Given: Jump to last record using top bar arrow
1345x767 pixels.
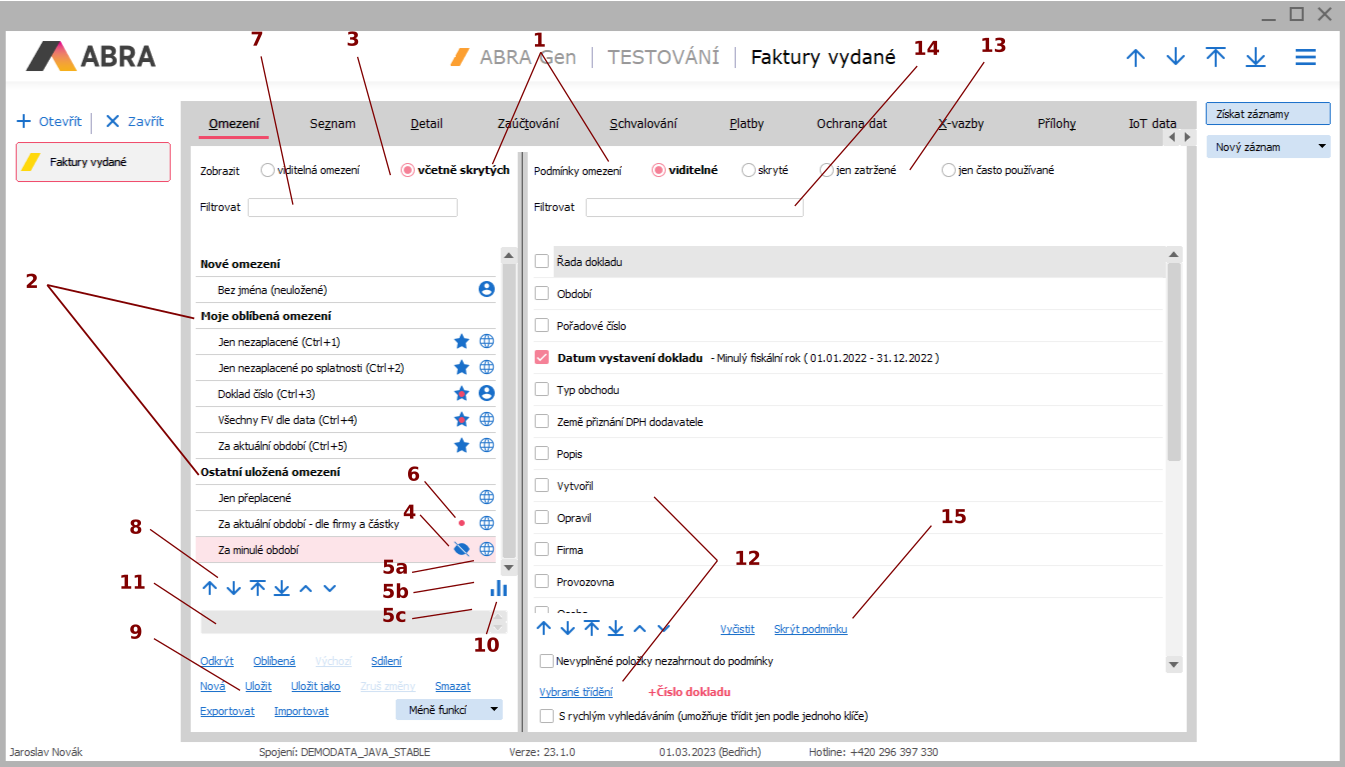Looking at the screenshot, I should [x=1255, y=57].
